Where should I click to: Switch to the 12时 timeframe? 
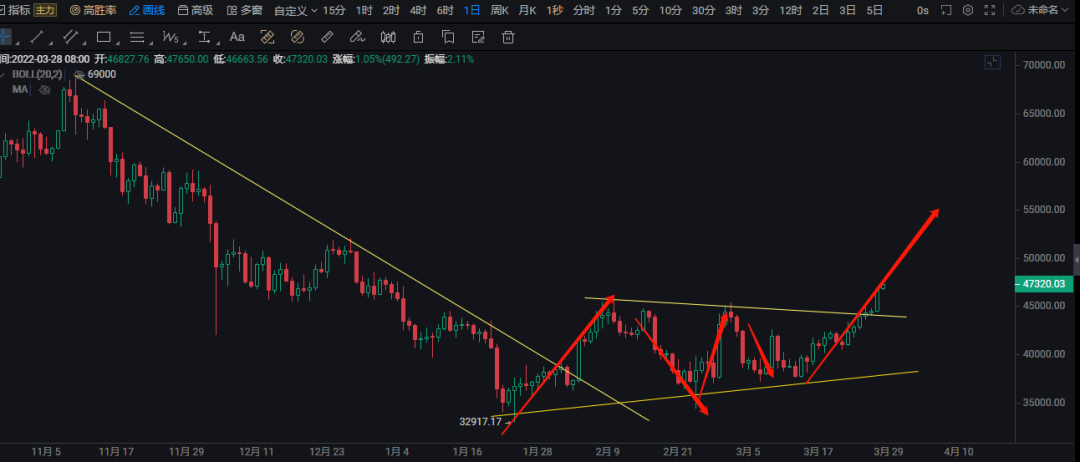coord(791,10)
